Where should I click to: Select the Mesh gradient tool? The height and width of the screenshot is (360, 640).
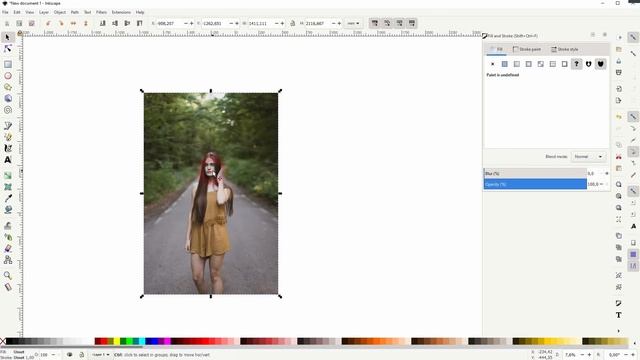click(7, 187)
